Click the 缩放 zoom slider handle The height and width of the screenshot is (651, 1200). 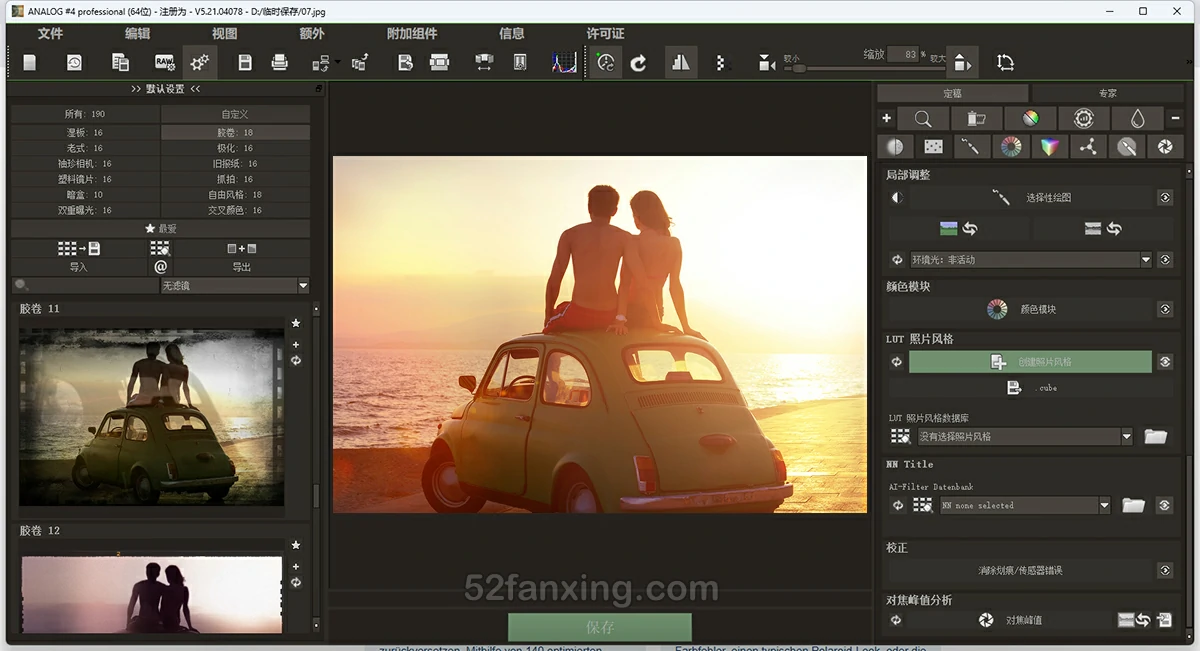pos(800,68)
